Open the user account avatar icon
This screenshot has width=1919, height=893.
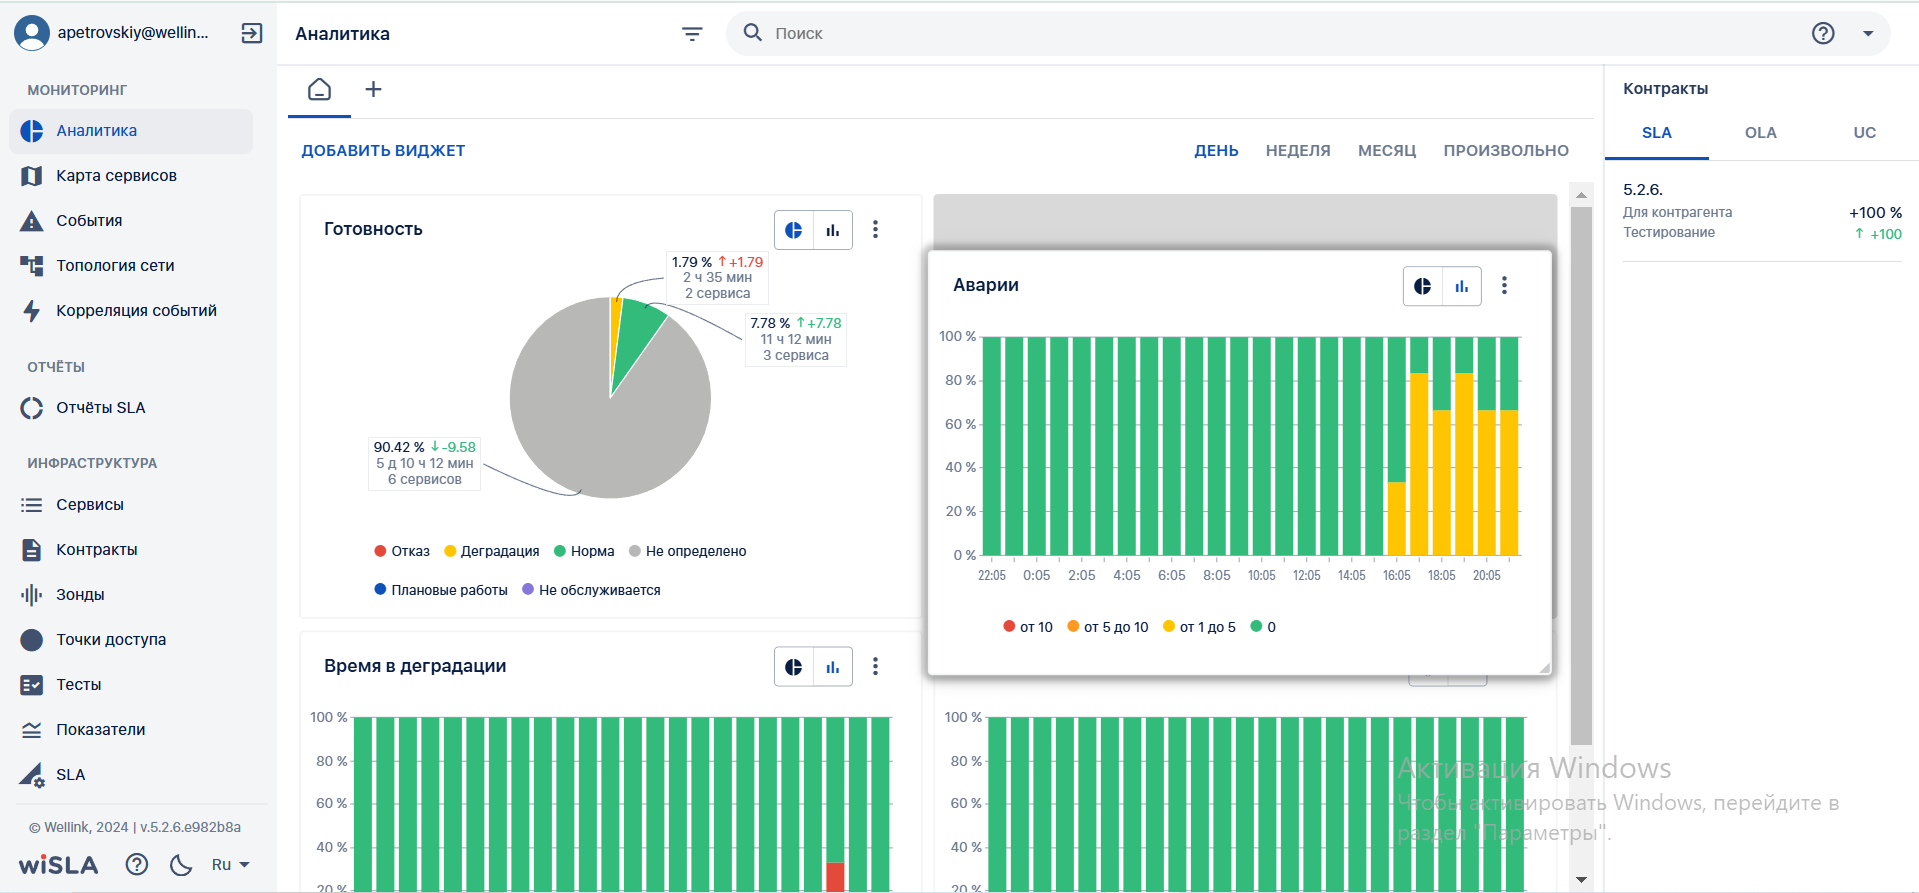click(x=32, y=33)
